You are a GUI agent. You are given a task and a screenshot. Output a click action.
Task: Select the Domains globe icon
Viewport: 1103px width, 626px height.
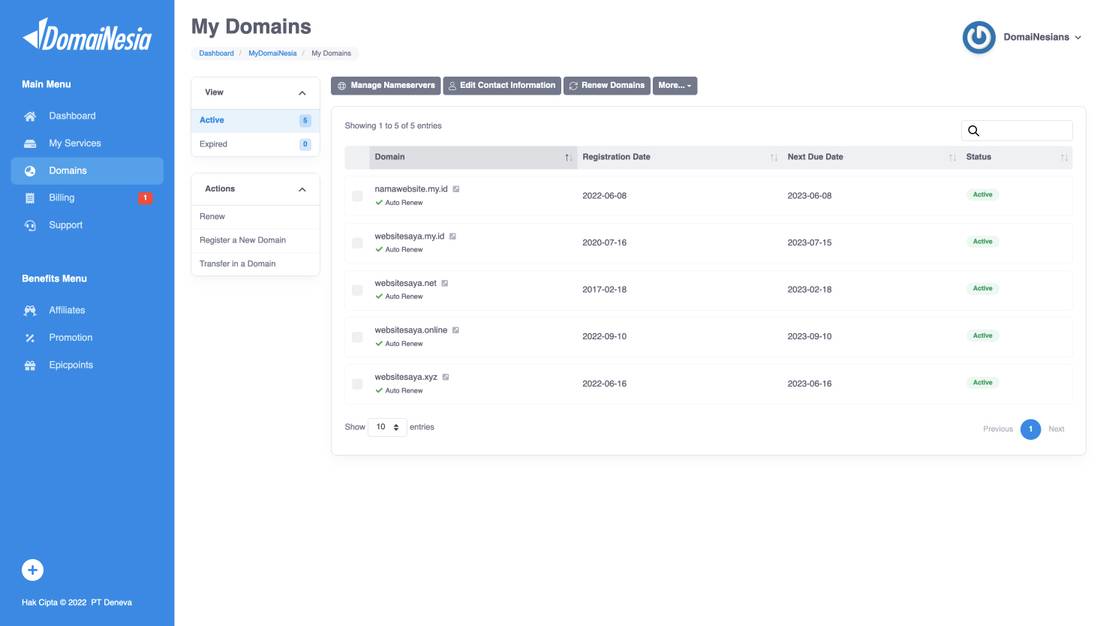click(31, 169)
